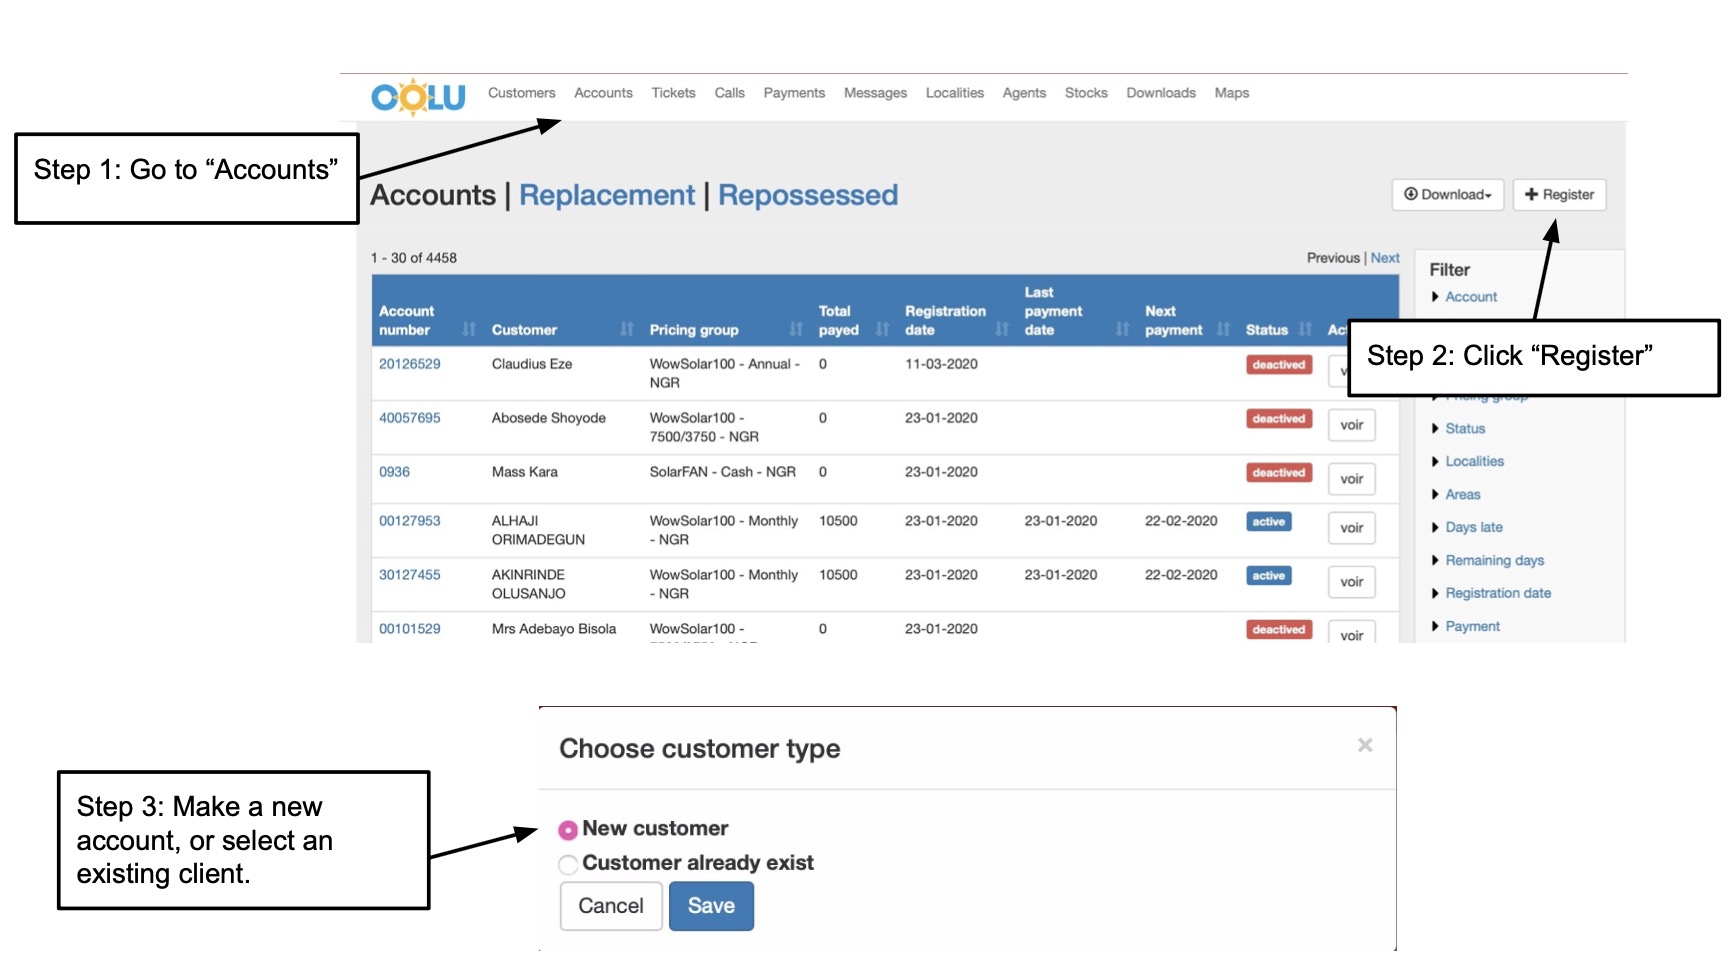Select the New customer radio option

coord(568,830)
